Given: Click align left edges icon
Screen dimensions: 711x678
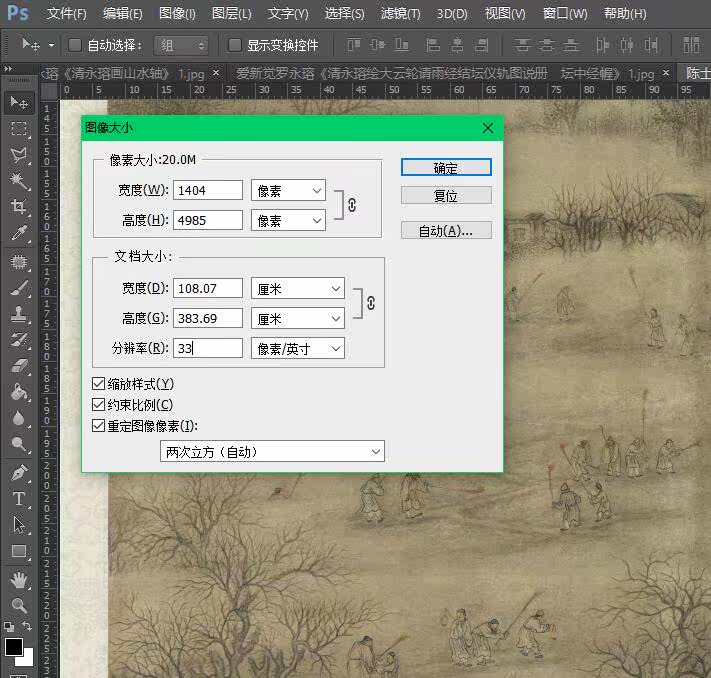Looking at the screenshot, I should pyautogui.click(x=433, y=45).
